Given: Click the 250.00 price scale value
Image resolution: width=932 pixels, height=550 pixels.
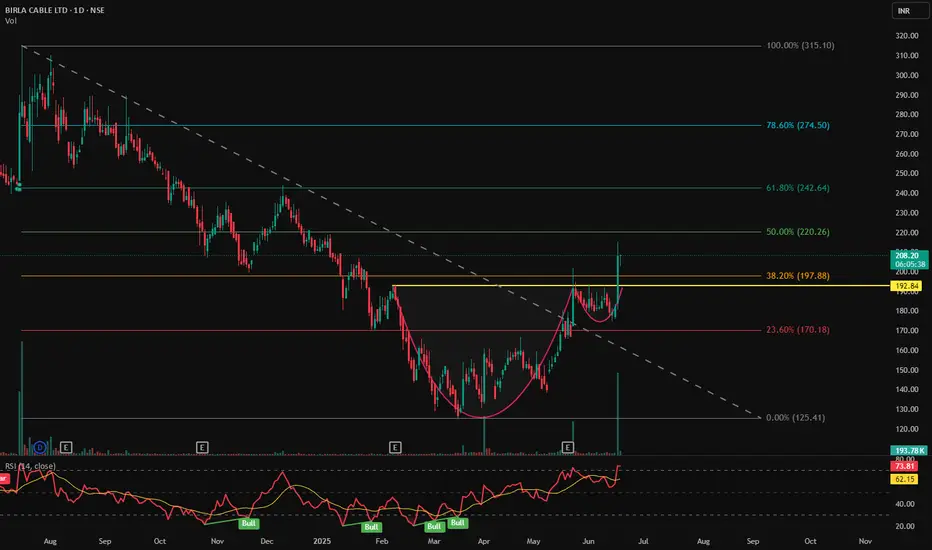Looking at the screenshot, I should coord(907,173).
